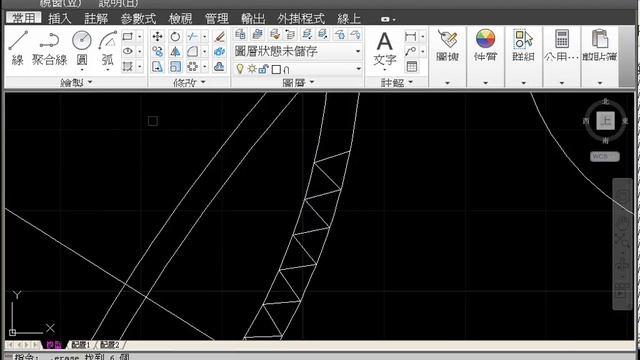The width and height of the screenshot is (640, 360).
Task: Select the Rectangle draw tool
Action: coord(128,36)
